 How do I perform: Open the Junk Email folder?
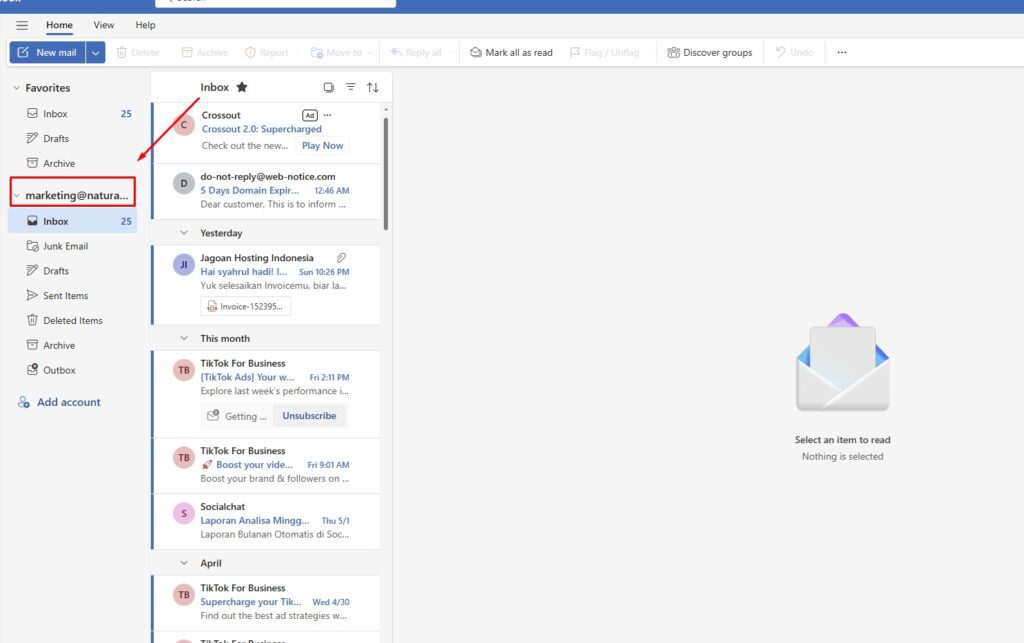point(72,246)
